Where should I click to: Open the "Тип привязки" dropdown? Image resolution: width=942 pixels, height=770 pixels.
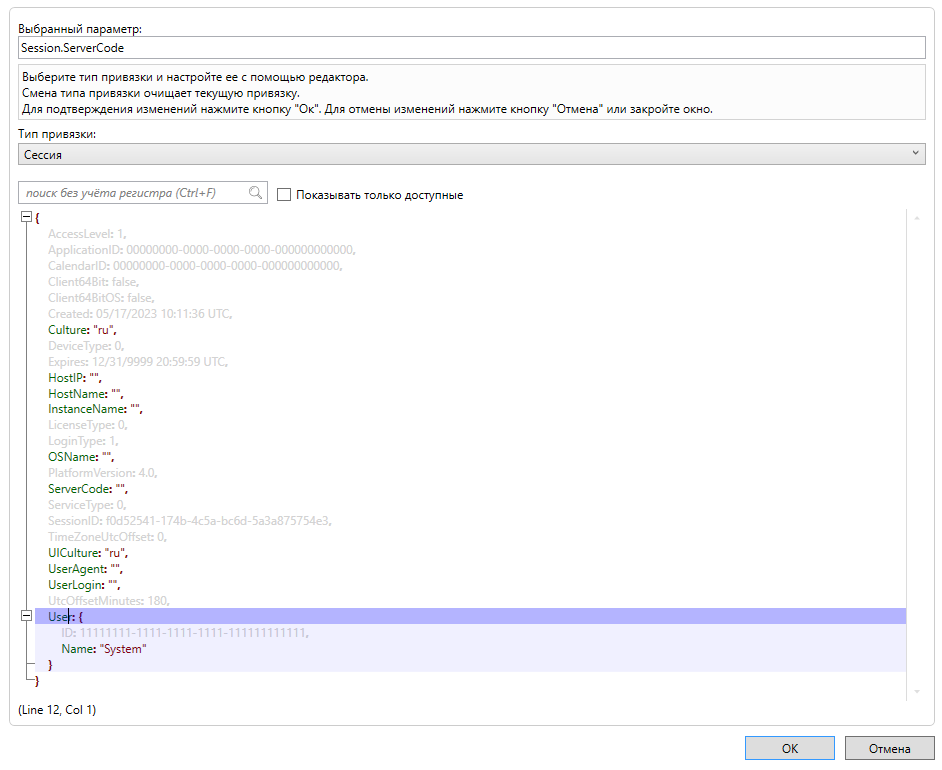471,154
